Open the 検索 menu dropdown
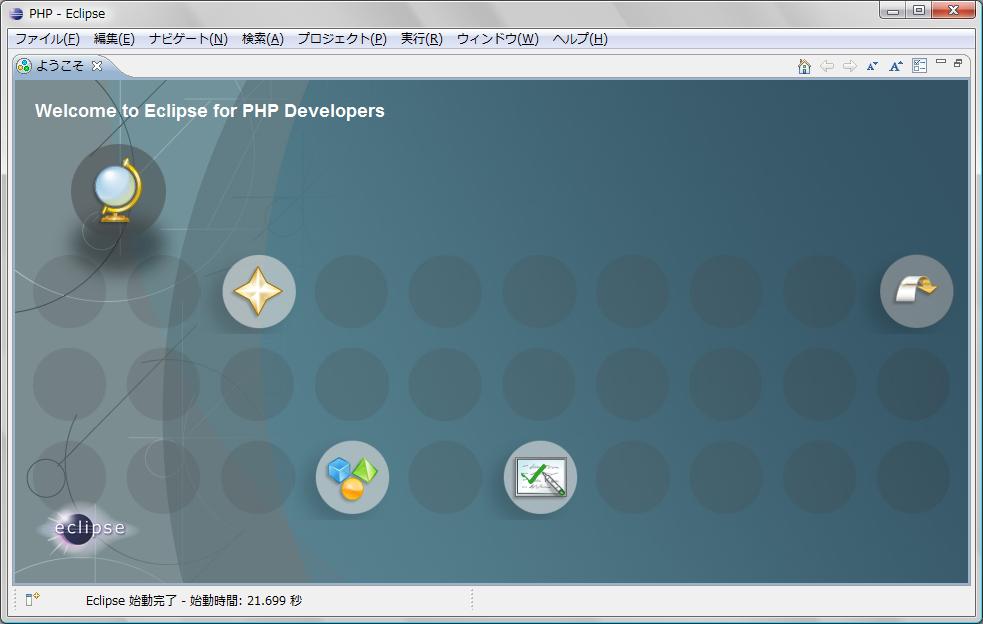983x624 pixels. tap(262, 37)
